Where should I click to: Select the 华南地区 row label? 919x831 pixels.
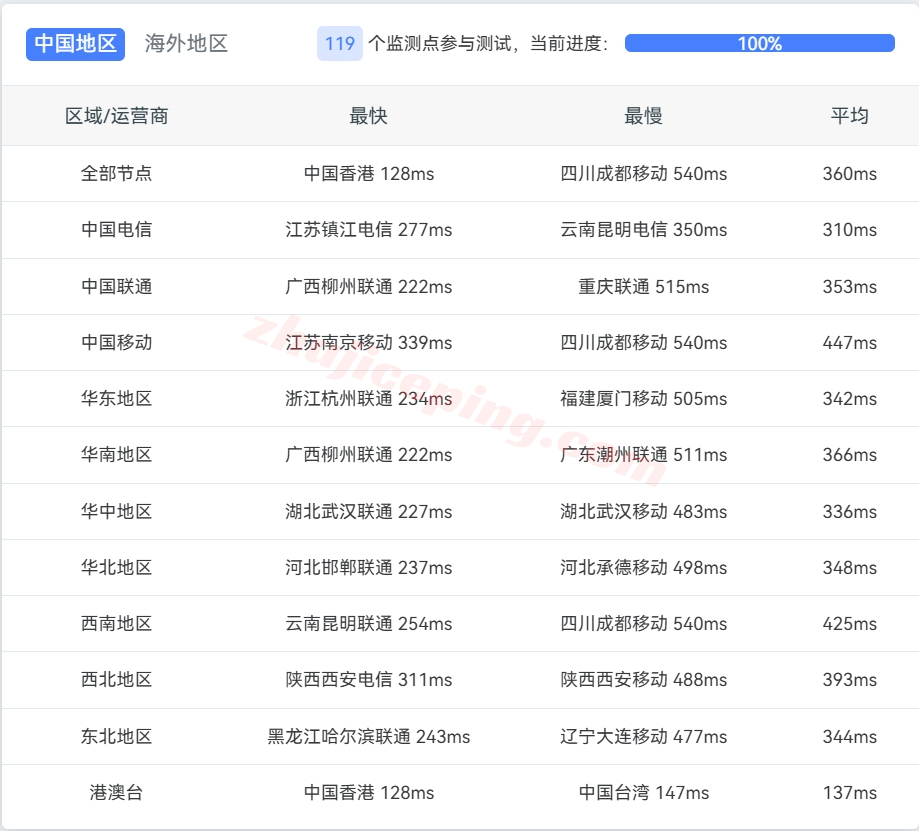click(117, 455)
